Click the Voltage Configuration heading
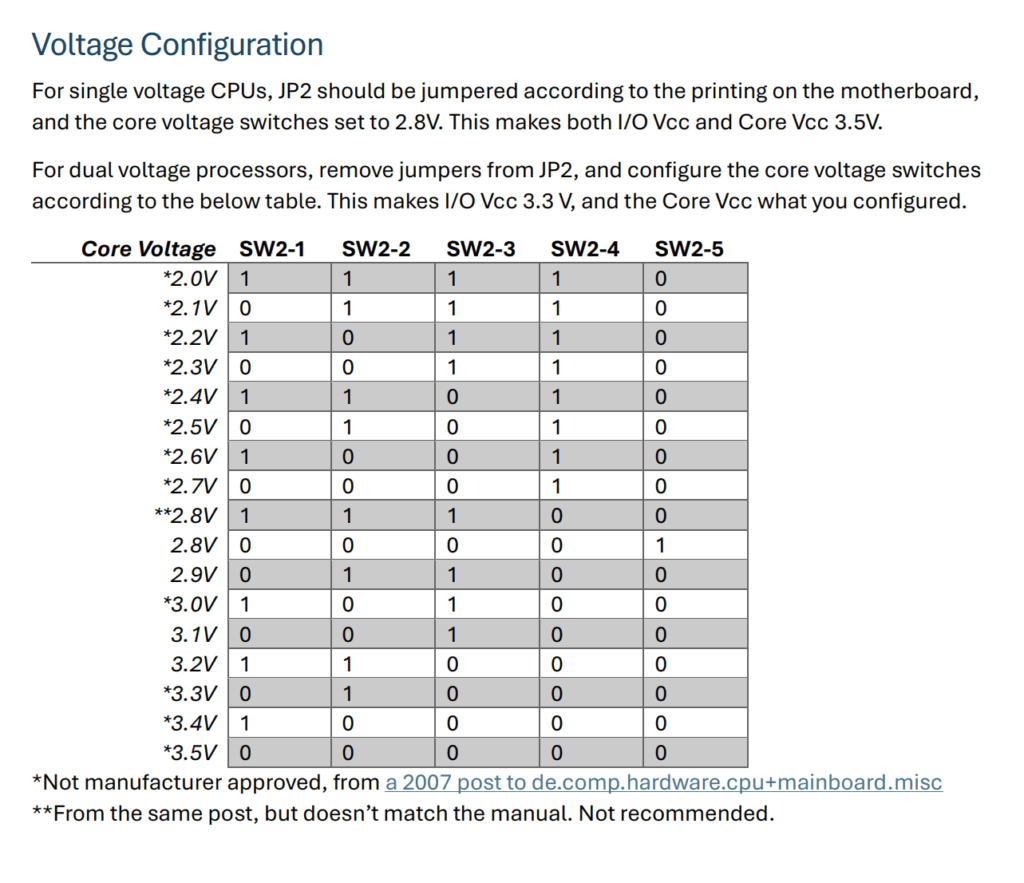Image resolution: width=1024 pixels, height=883 pixels. 177,45
